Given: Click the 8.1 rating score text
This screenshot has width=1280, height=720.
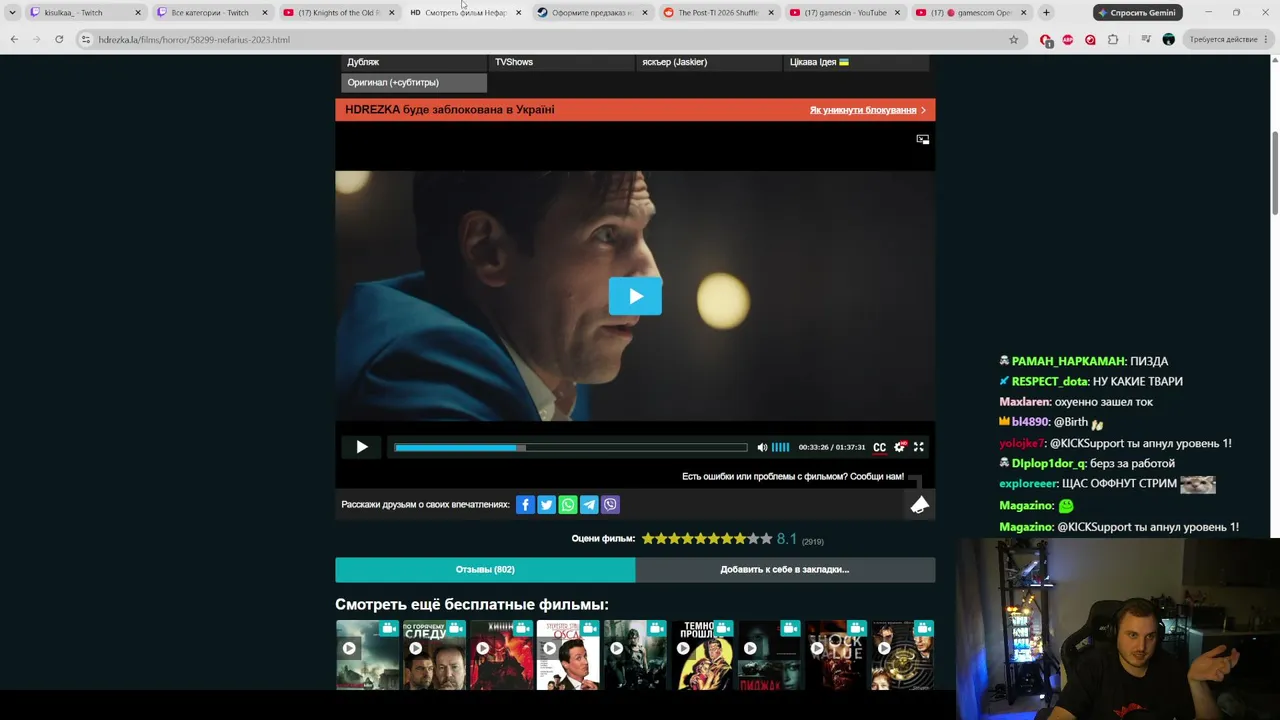Looking at the screenshot, I should [x=787, y=539].
